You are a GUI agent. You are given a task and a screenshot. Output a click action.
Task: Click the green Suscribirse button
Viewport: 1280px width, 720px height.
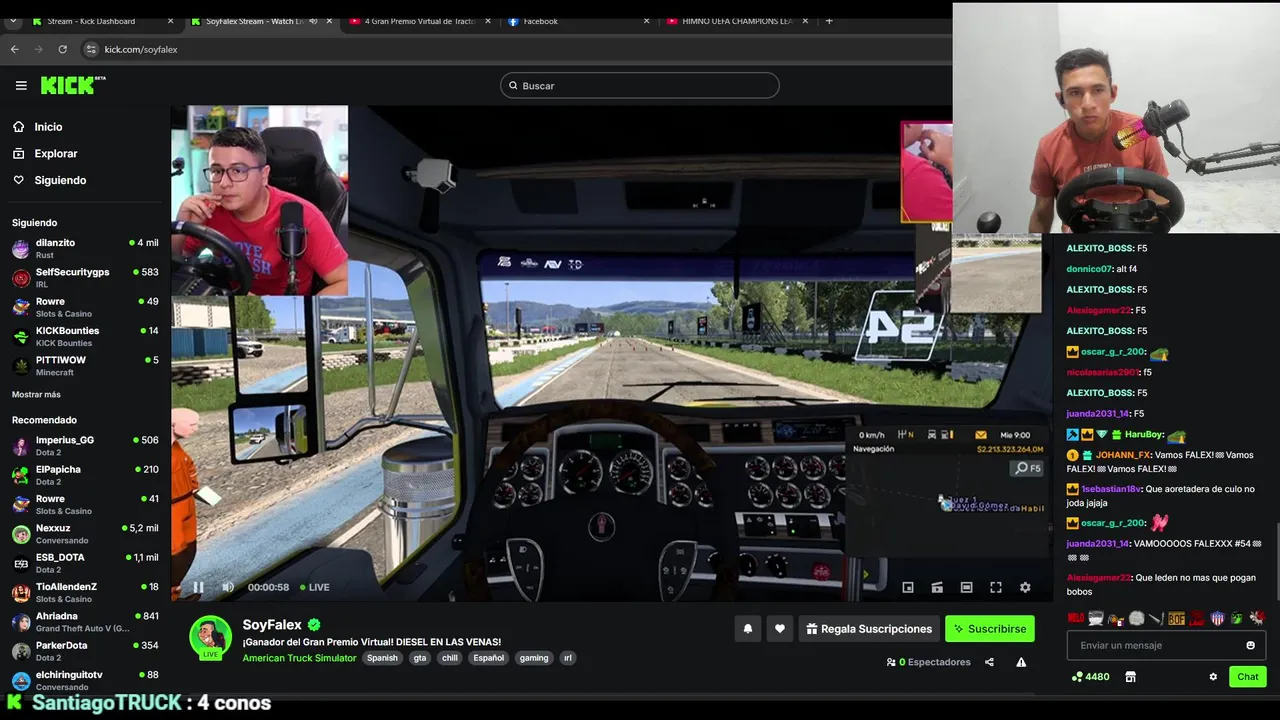click(x=990, y=629)
